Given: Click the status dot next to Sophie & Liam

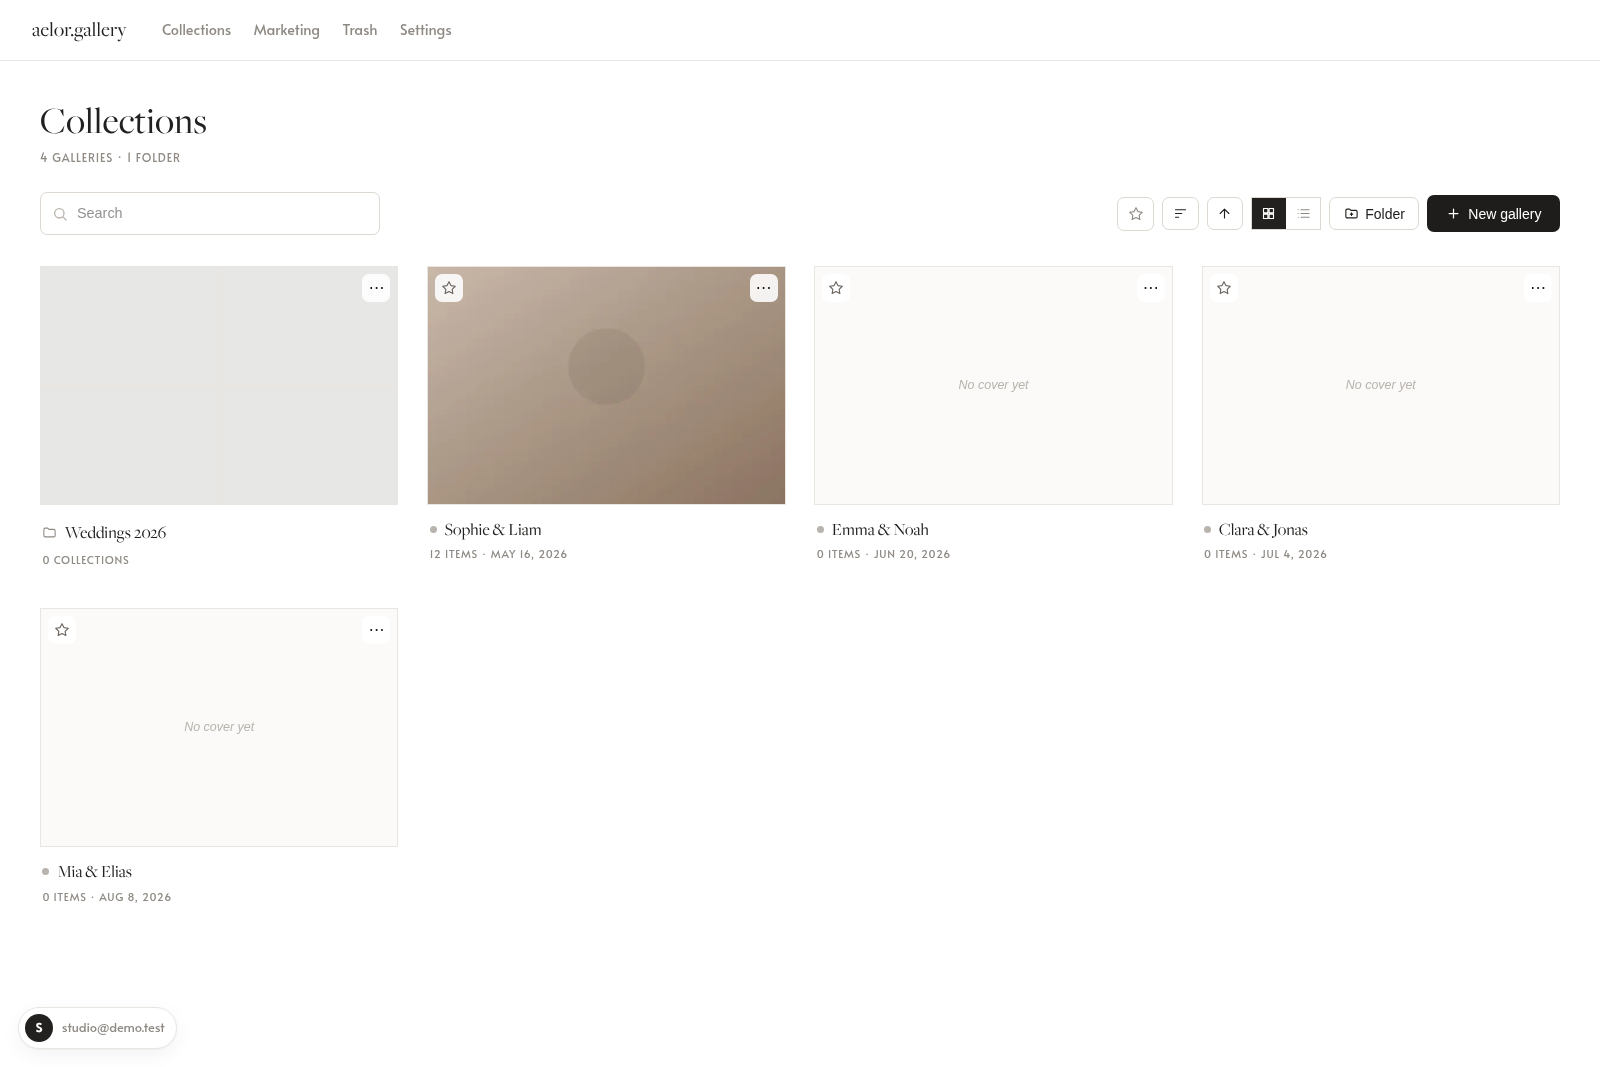Looking at the screenshot, I should (433, 530).
